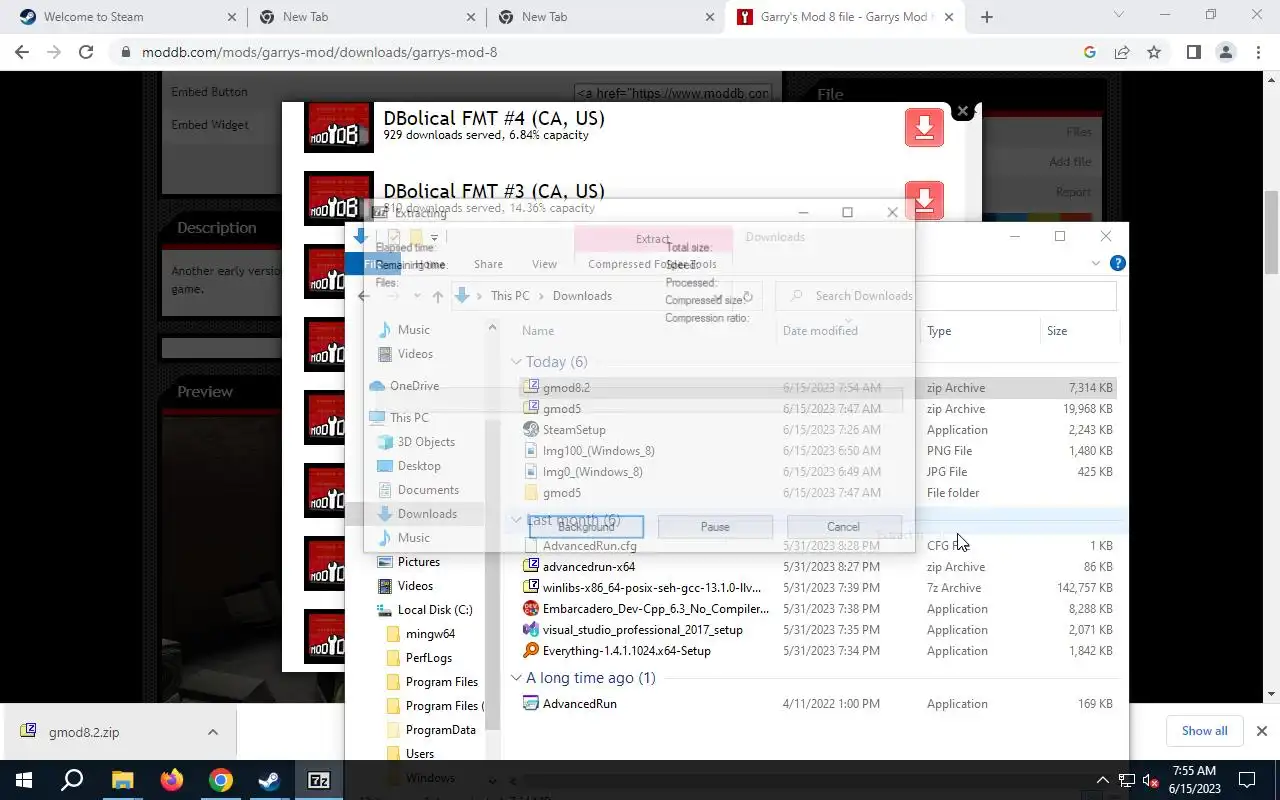Open the volume icon in system tray
This screenshot has width=1280, height=800.
pyautogui.click(x=1151, y=781)
